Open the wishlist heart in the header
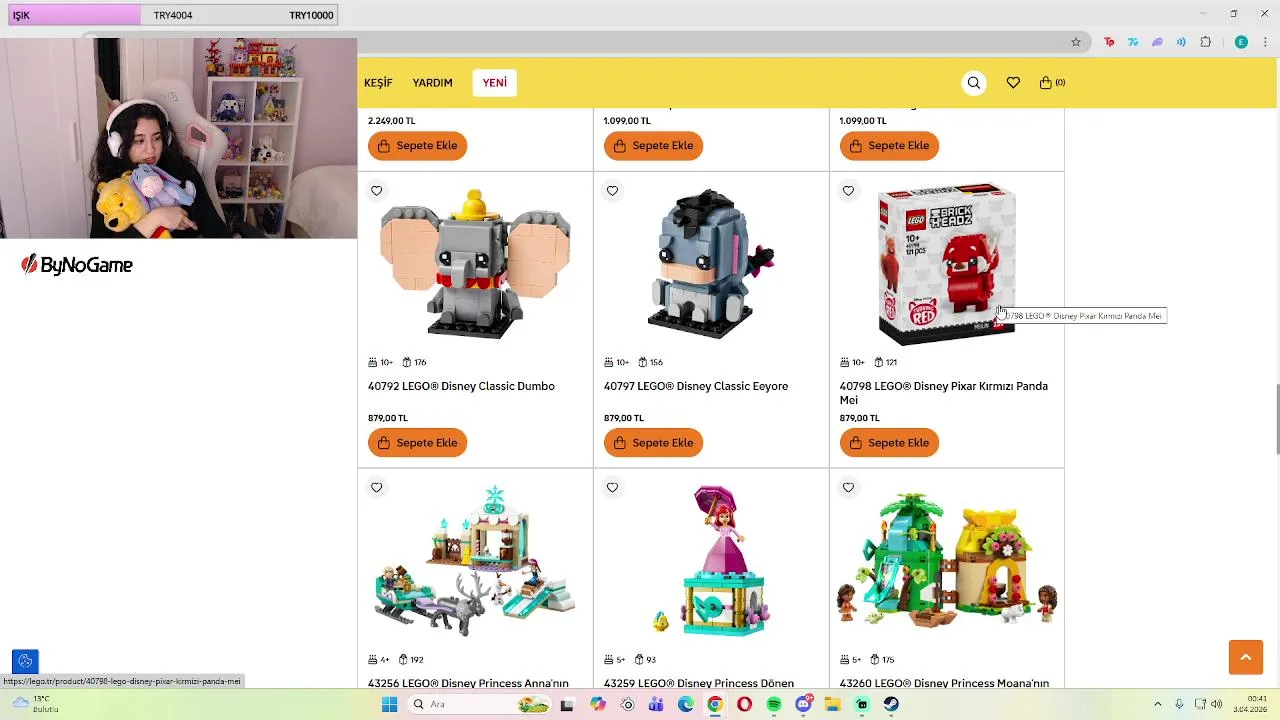Image resolution: width=1280 pixels, height=720 pixels. [1013, 83]
